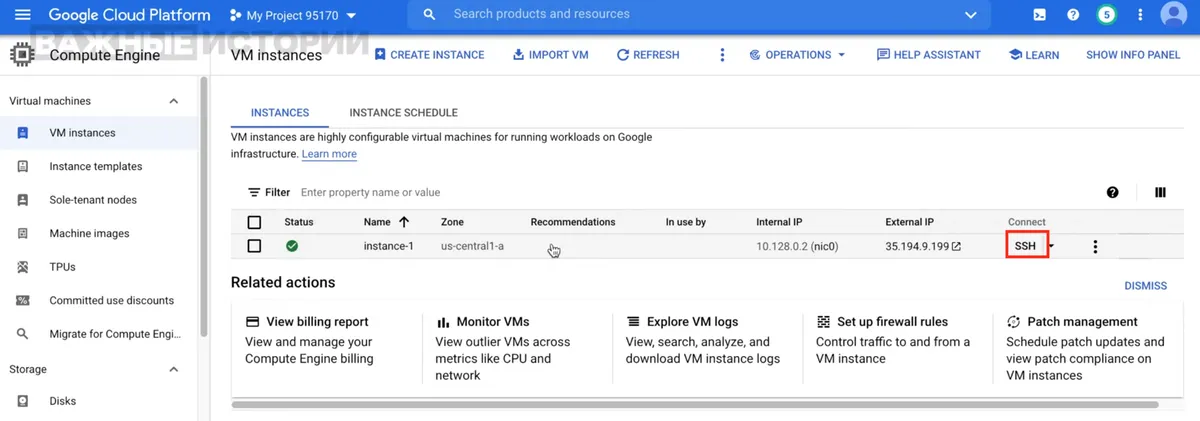Screen dimensions: 1200x421
Task: Dismiss the Related actions panel
Action: pos(1145,286)
